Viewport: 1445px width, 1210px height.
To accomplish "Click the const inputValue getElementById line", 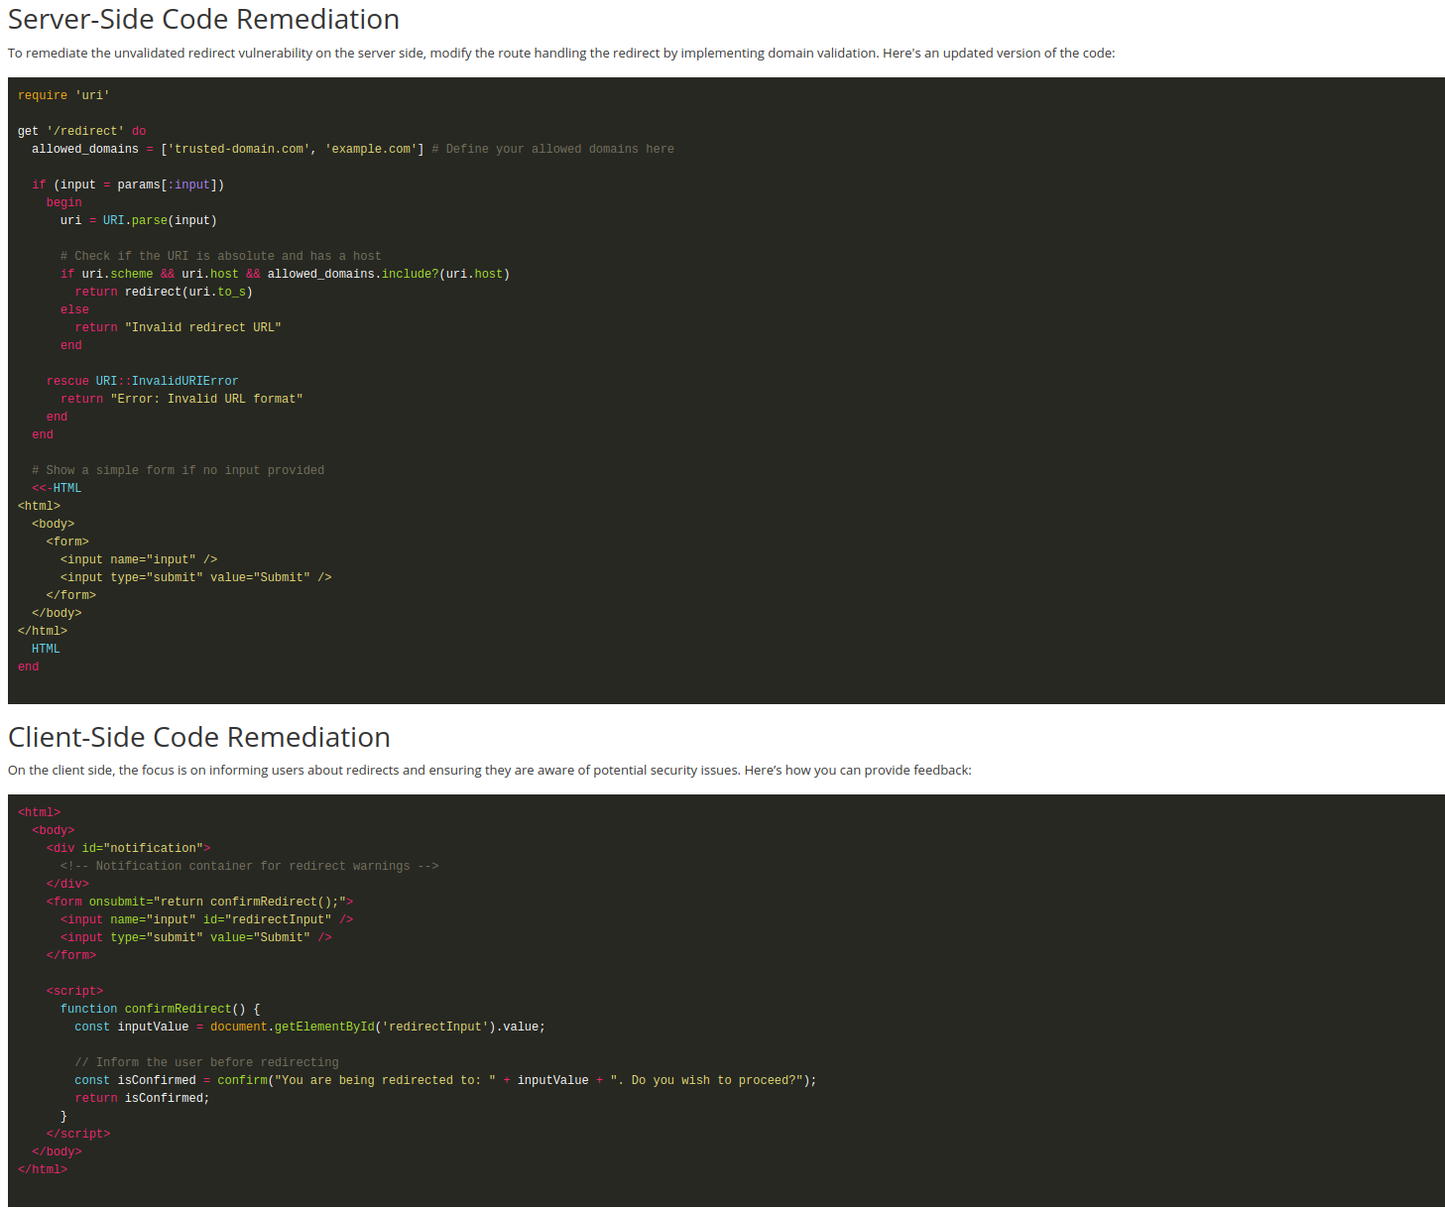I will coord(310,1027).
